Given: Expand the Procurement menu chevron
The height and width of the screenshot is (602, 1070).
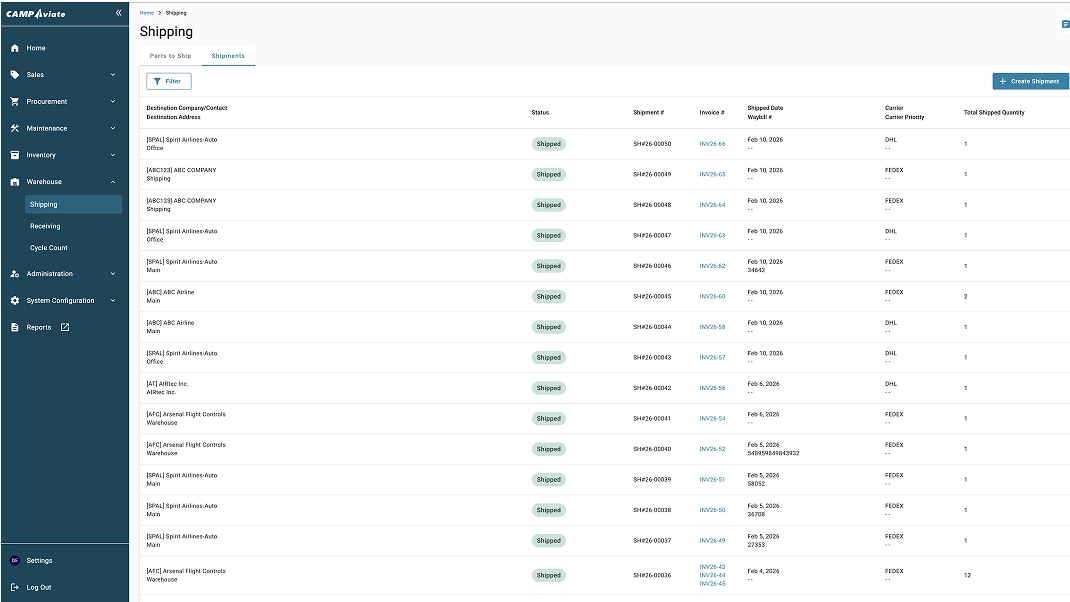Looking at the screenshot, I should [x=113, y=102].
